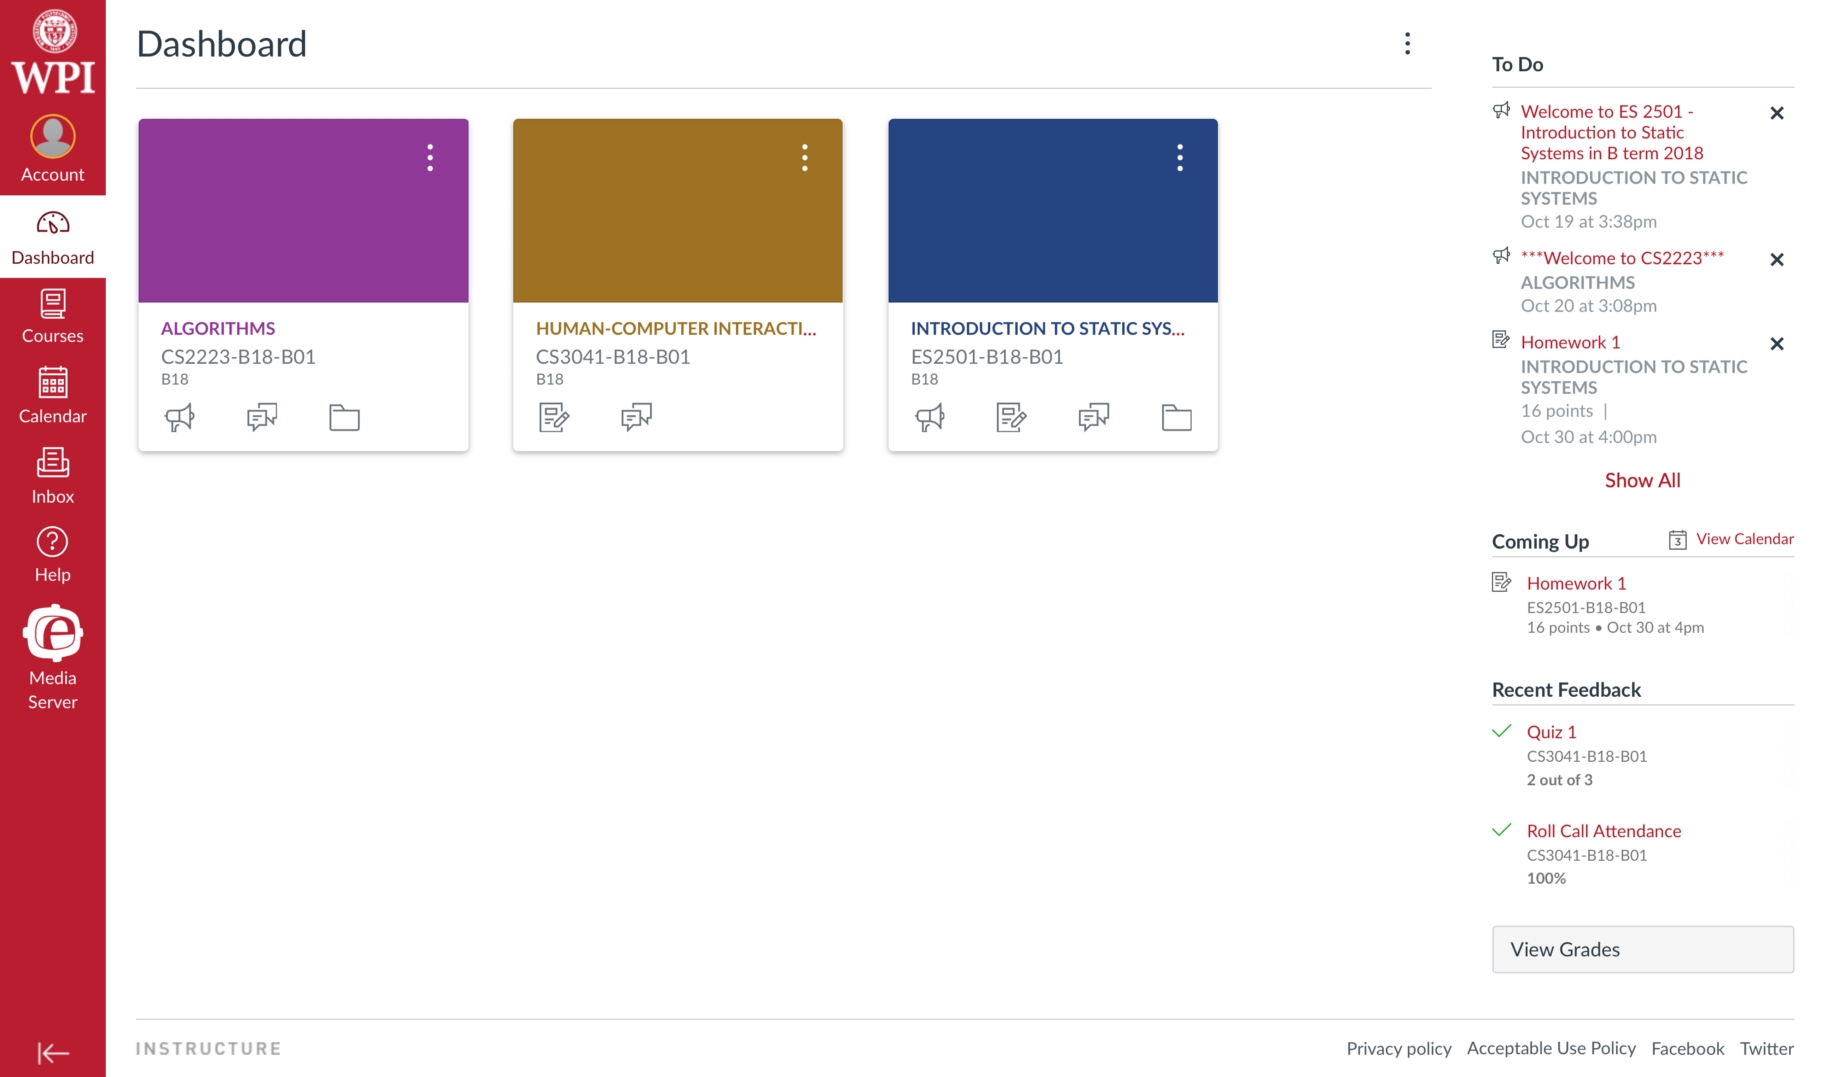Image resolution: width=1838 pixels, height=1077 pixels.
Task: Open Human-Computer Interaction assignments icon
Action: 554,417
